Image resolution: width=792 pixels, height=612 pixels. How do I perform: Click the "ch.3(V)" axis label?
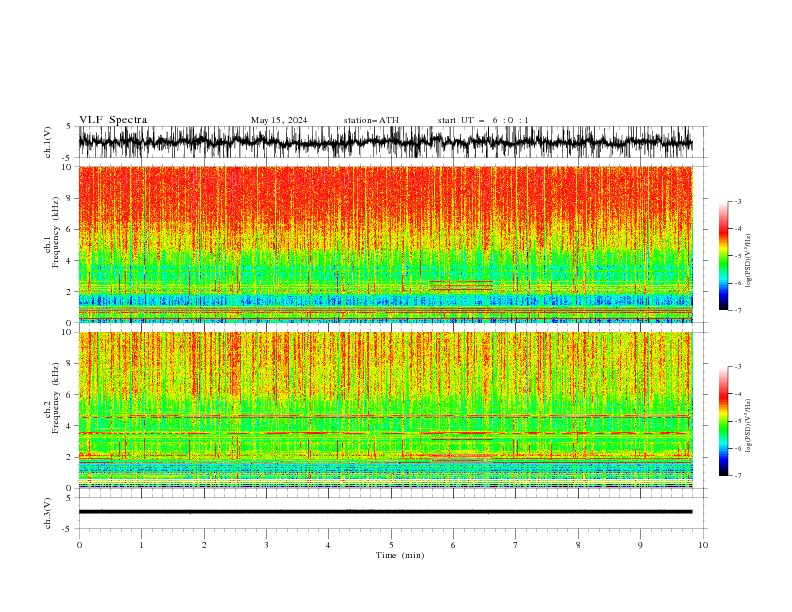(x=48, y=513)
